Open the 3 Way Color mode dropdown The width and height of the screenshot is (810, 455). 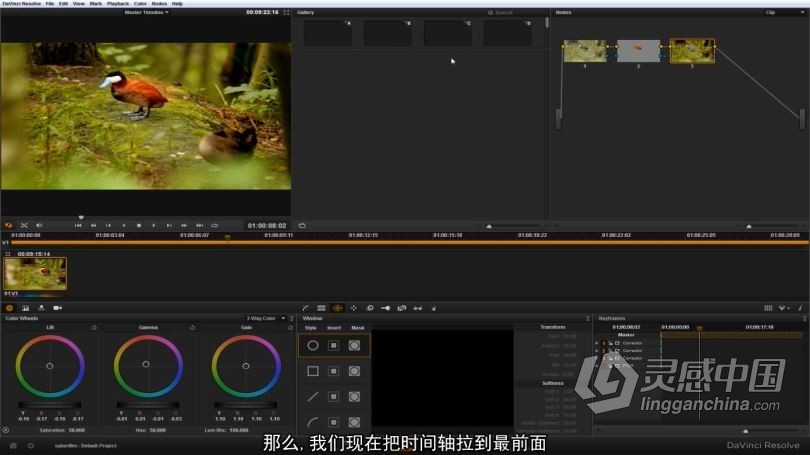(x=266, y=318)
